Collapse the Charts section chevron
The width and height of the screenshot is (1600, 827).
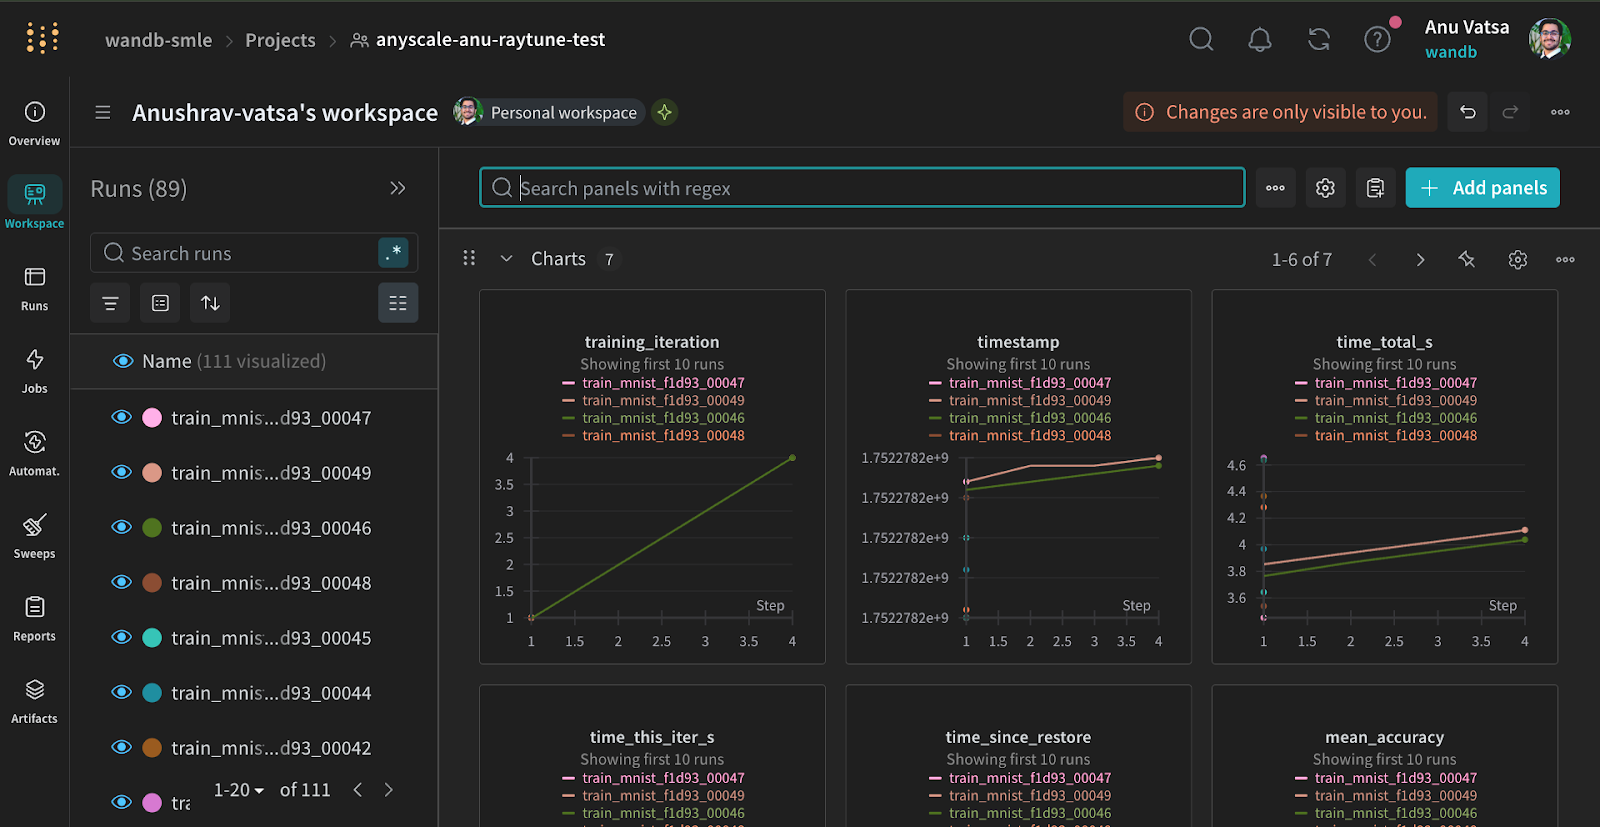click(506, 259)
